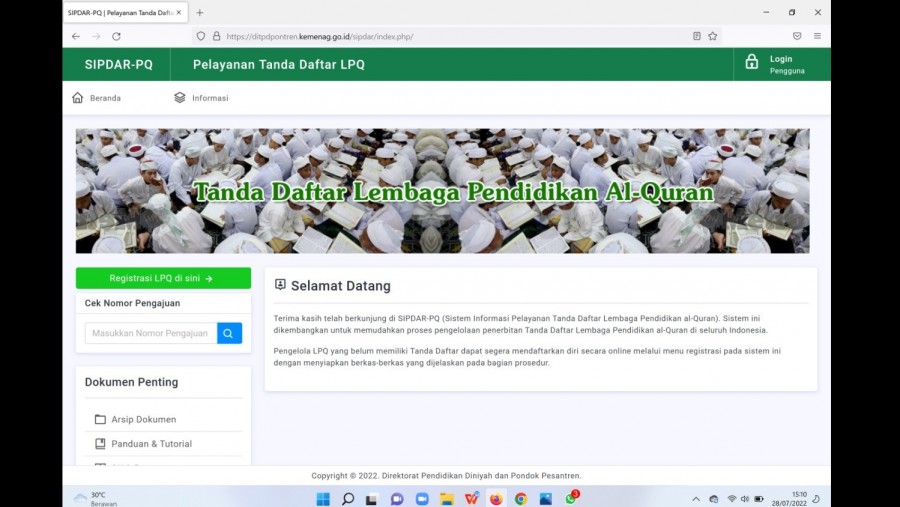Open Google Chrome from the taskbar
This screenshot has height=507, width=900.
521,499
